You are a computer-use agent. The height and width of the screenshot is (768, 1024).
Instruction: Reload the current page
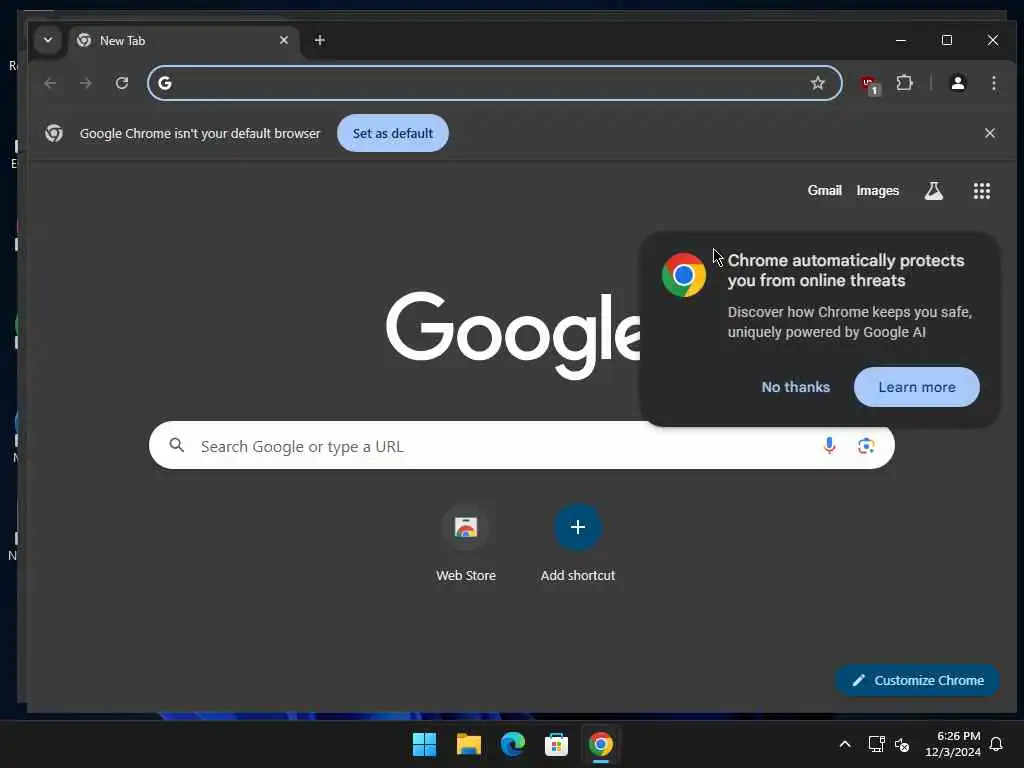click(122, 83)
